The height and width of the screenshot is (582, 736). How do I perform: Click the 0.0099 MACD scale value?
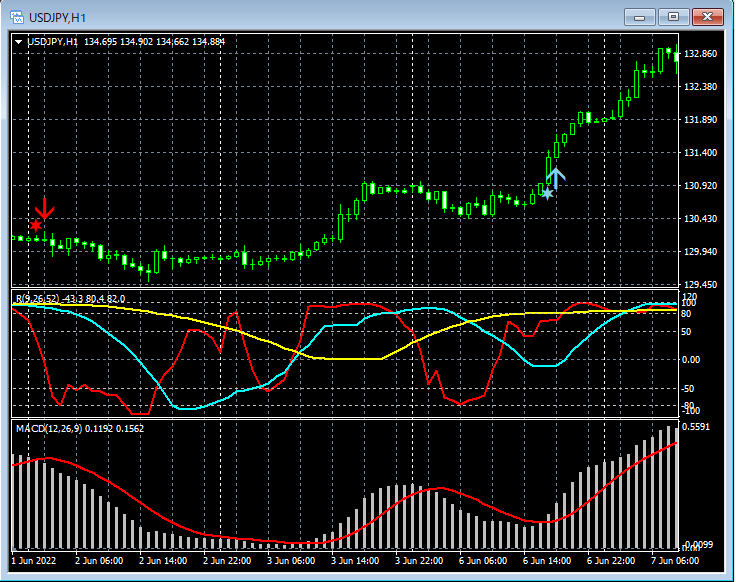698,544
